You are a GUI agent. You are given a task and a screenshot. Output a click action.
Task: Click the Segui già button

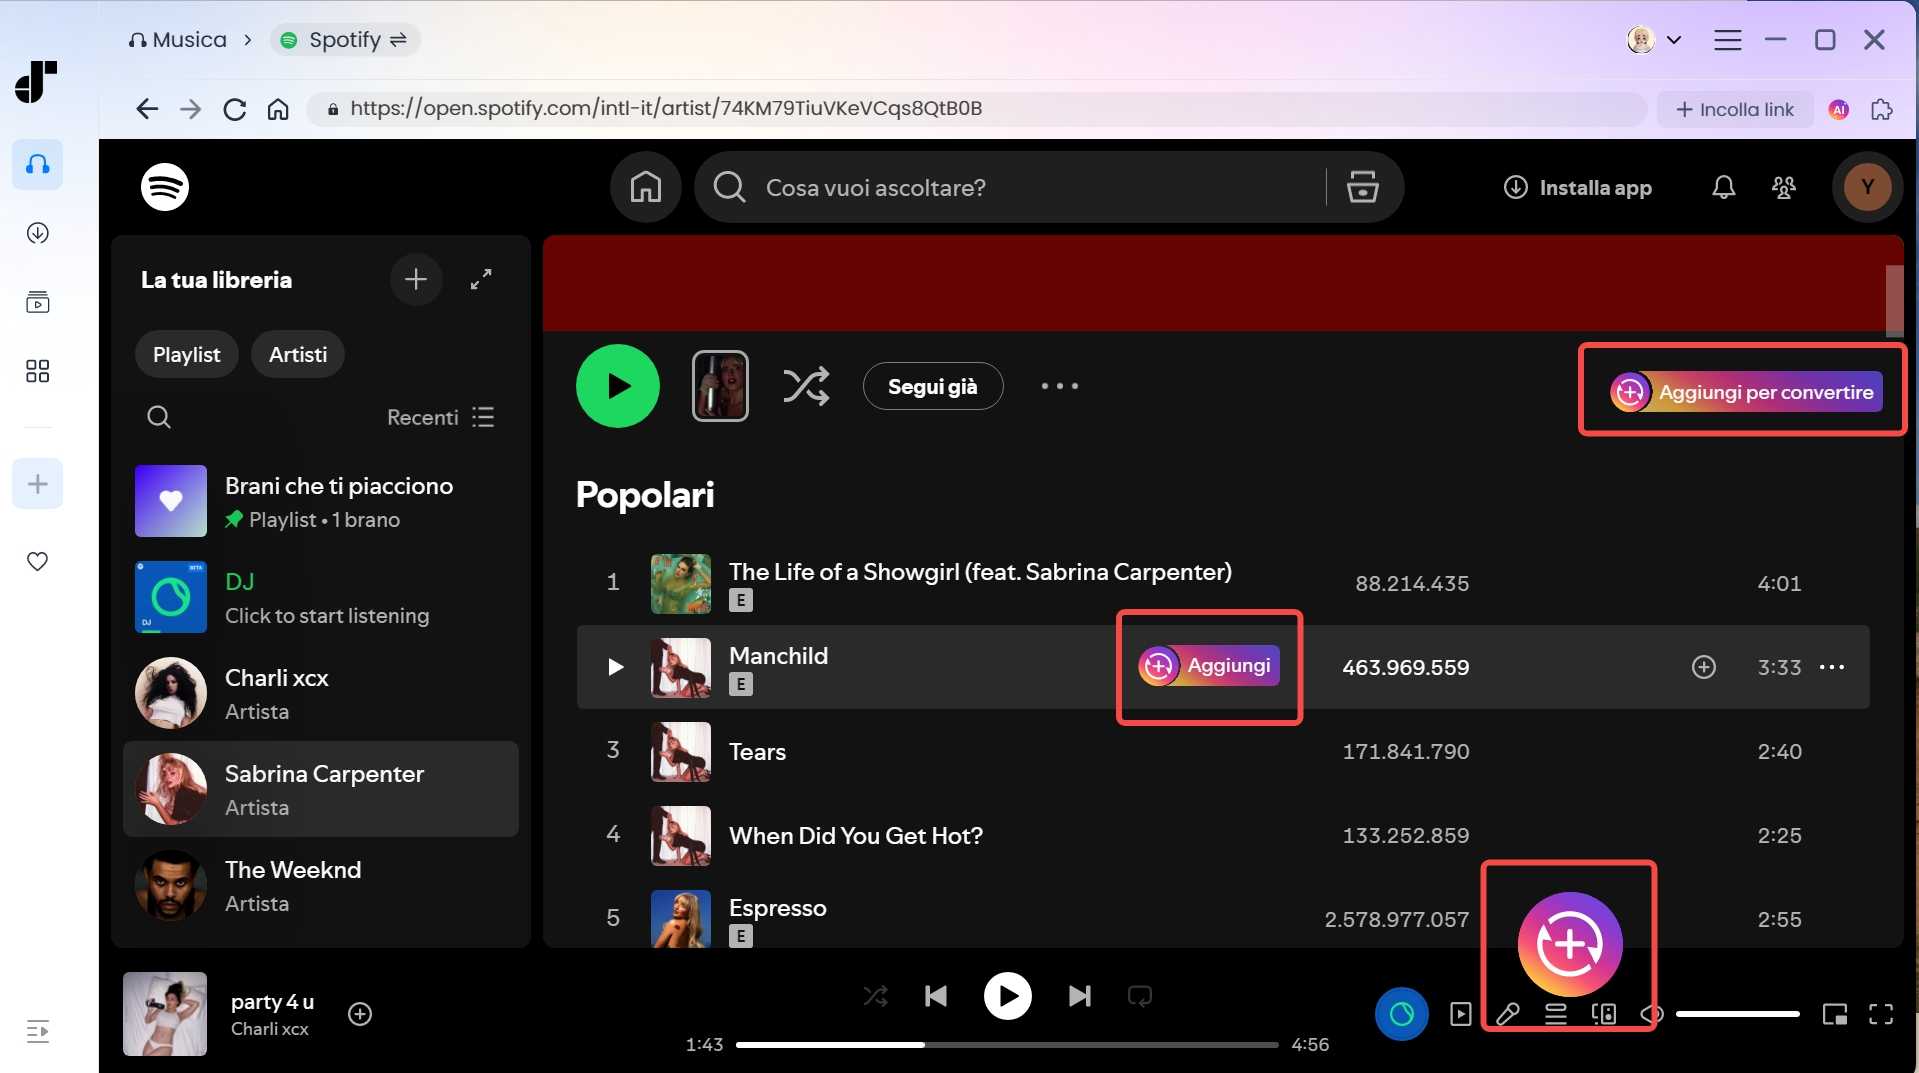click(x=932, y=386)
